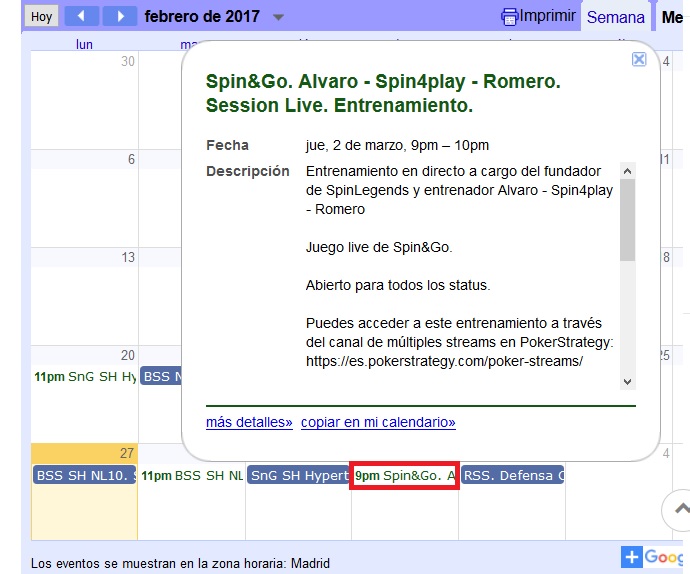Select day 30 in the calendar

pos(128,61)
